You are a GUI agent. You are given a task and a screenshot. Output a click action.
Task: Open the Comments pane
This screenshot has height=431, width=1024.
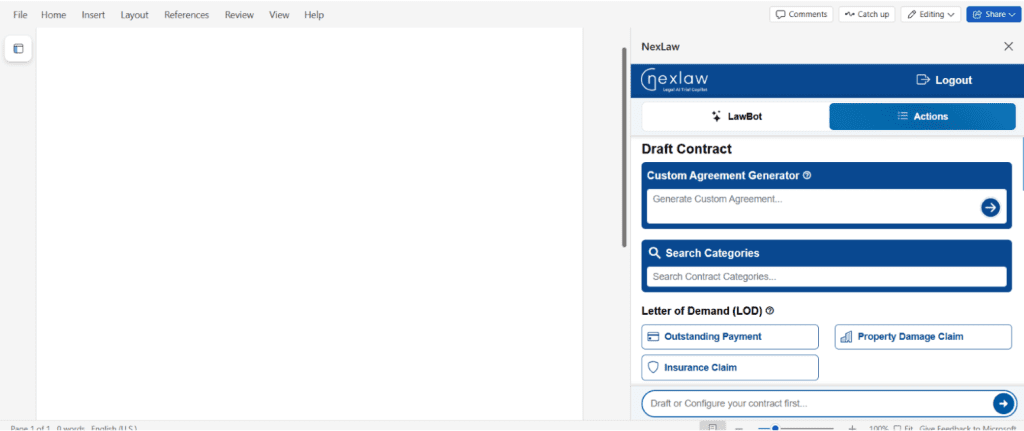[x=801, y=14]
